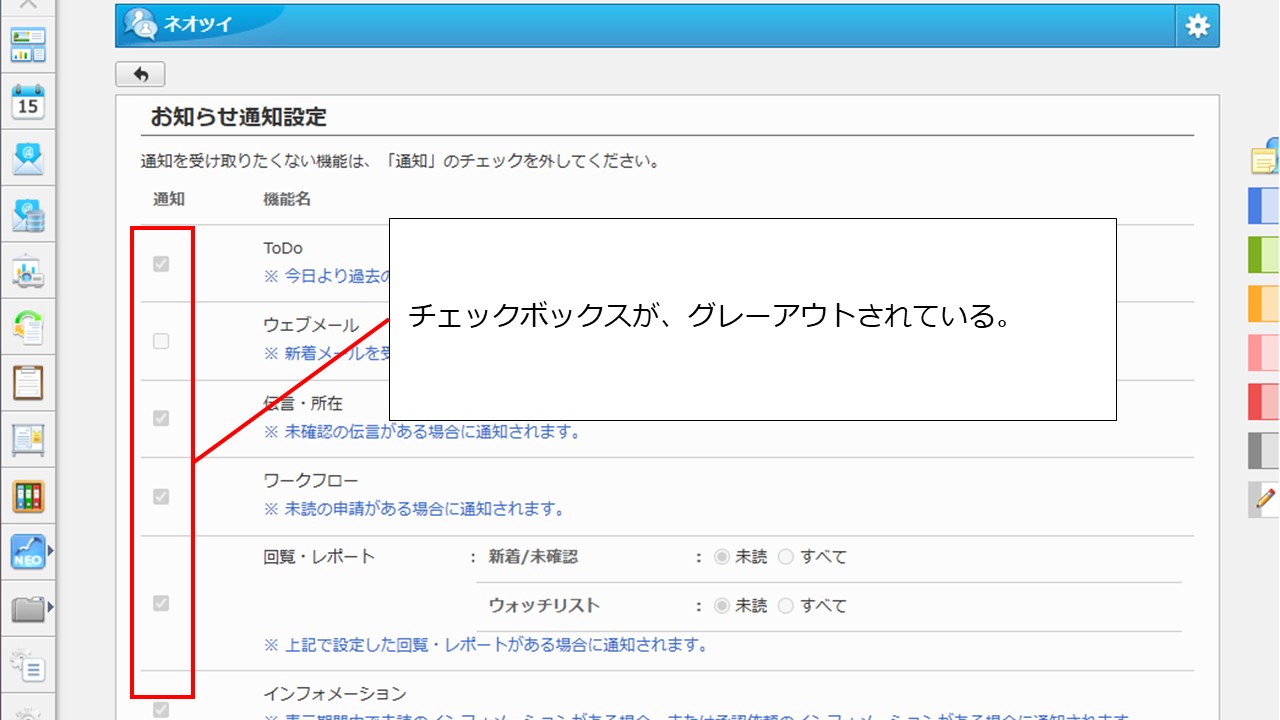1280x720 pixels.
Task: Open the clipboard icon in sidebar
Action: [x=28, y=382]
